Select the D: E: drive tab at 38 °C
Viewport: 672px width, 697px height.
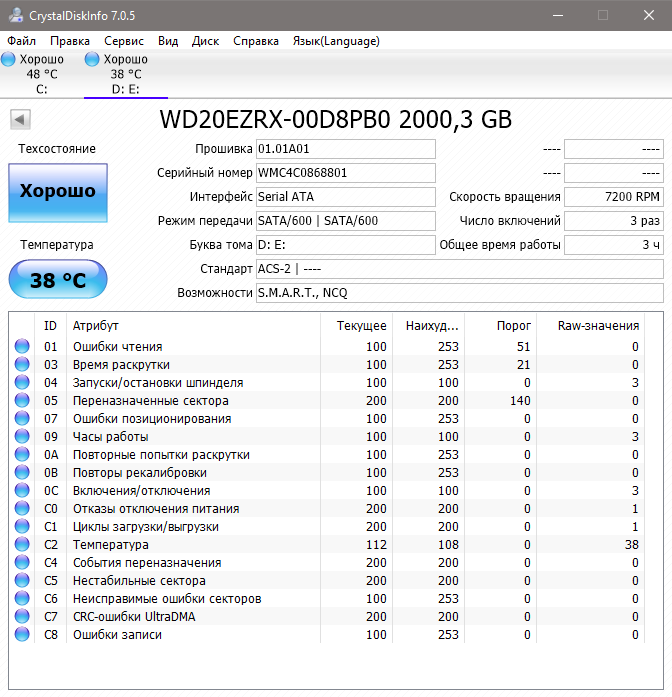126,74
